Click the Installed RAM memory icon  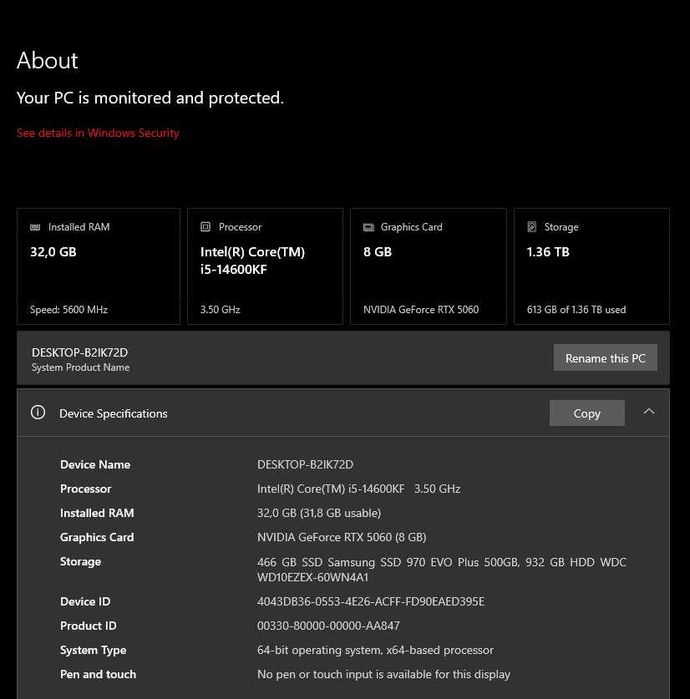tap(36, 227)
